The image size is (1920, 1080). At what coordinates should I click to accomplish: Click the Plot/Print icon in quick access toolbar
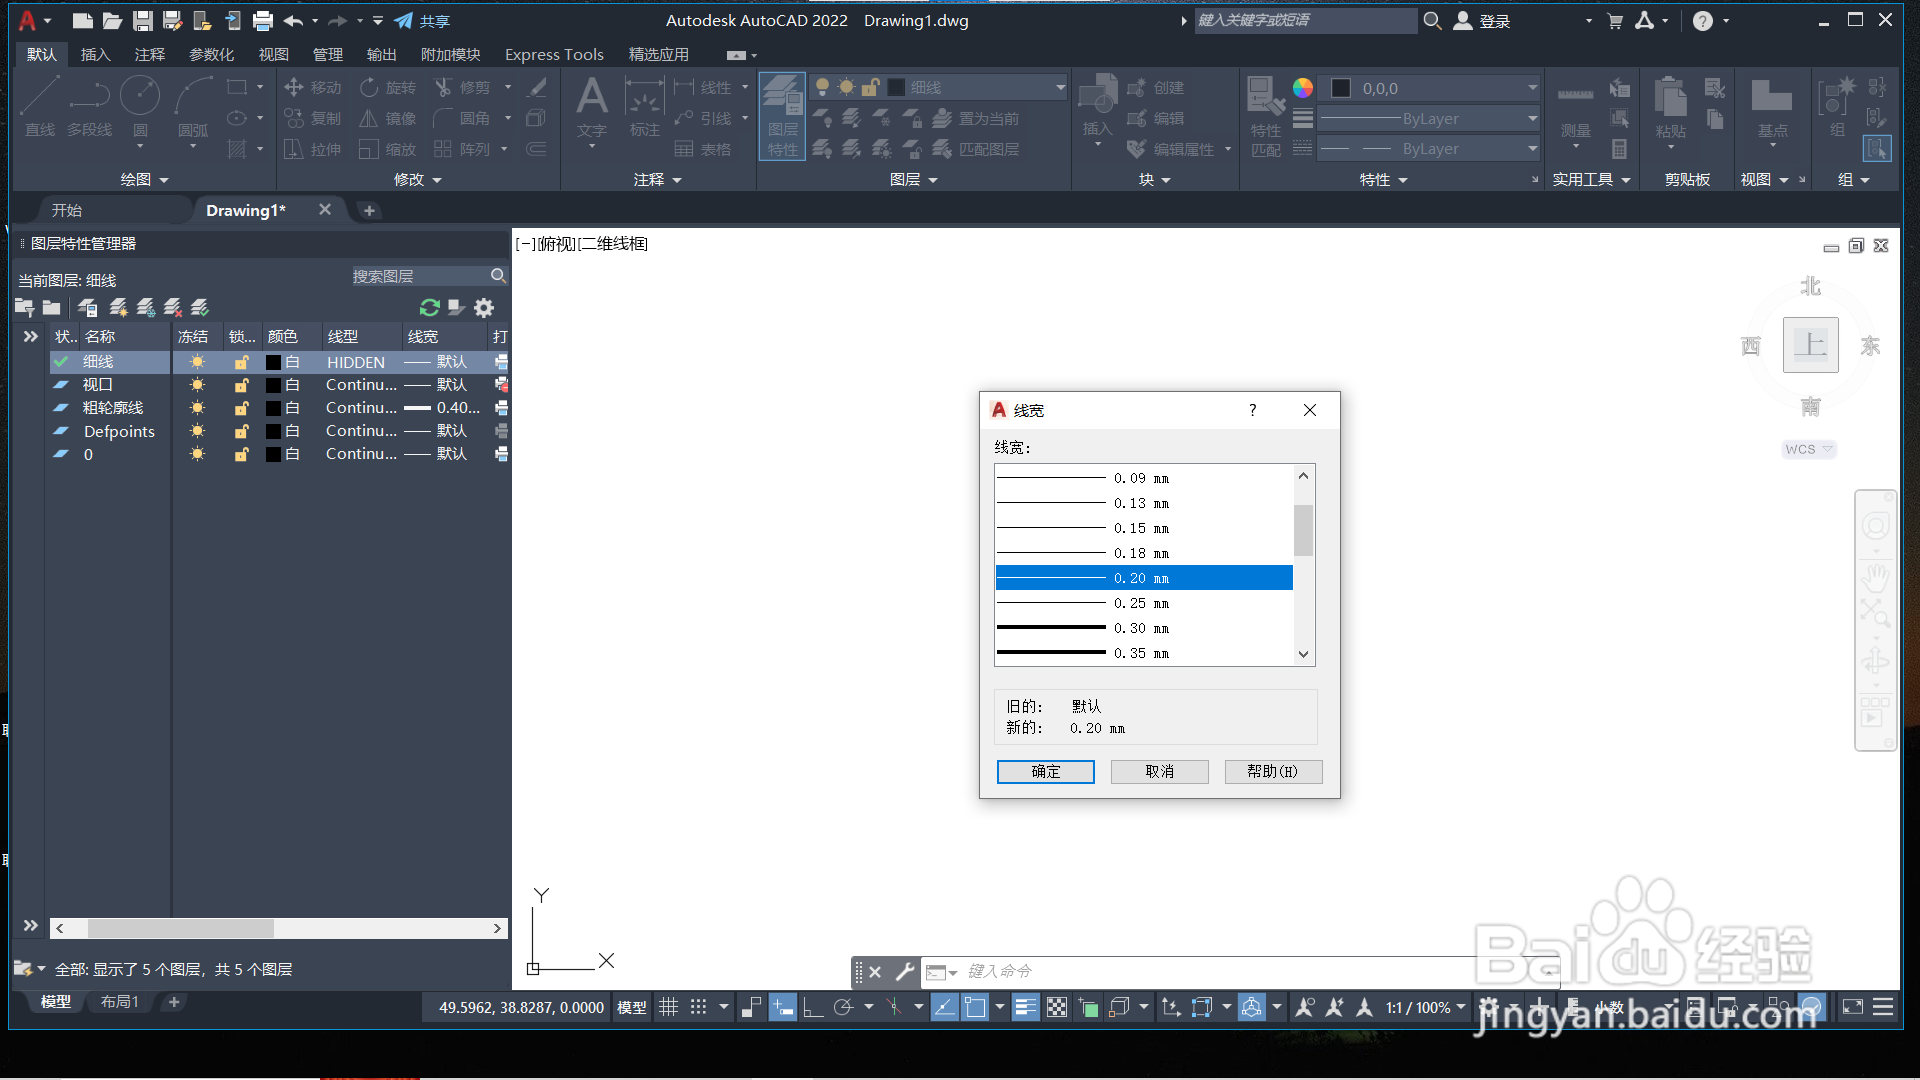(x=263, y=20)
